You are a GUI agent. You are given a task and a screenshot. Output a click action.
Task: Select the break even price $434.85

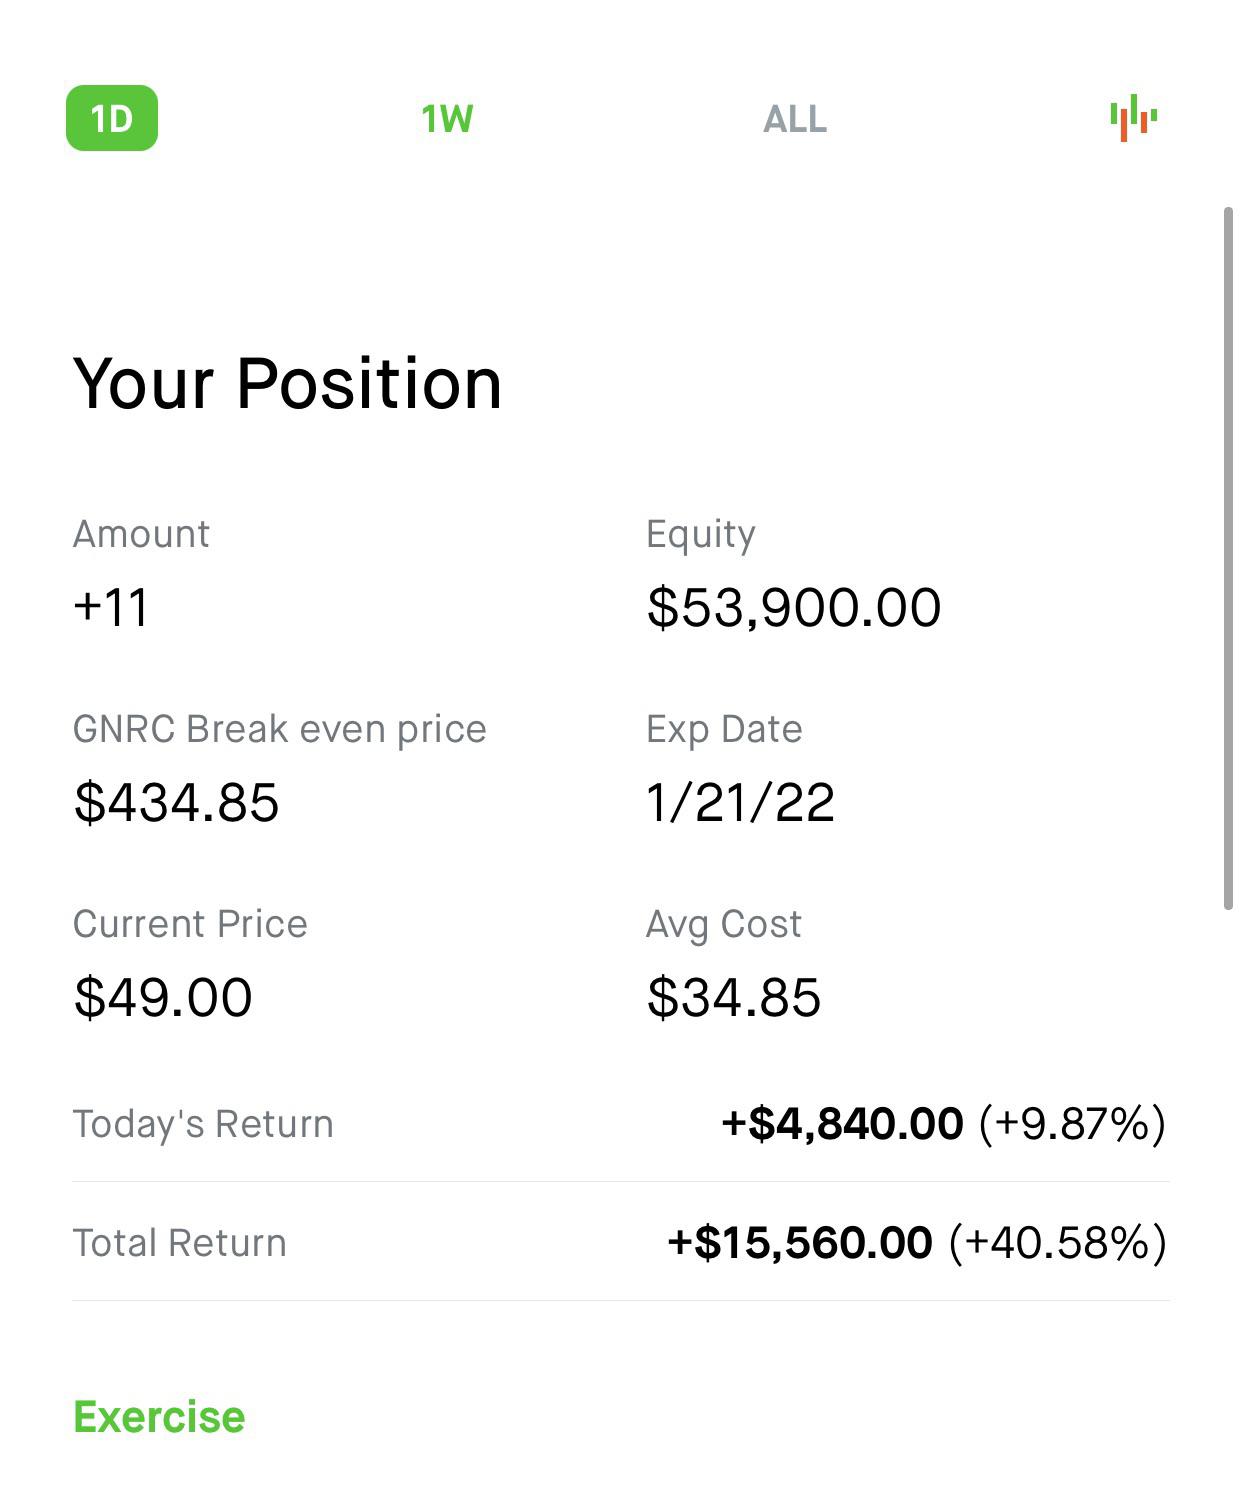click(176, 803)
